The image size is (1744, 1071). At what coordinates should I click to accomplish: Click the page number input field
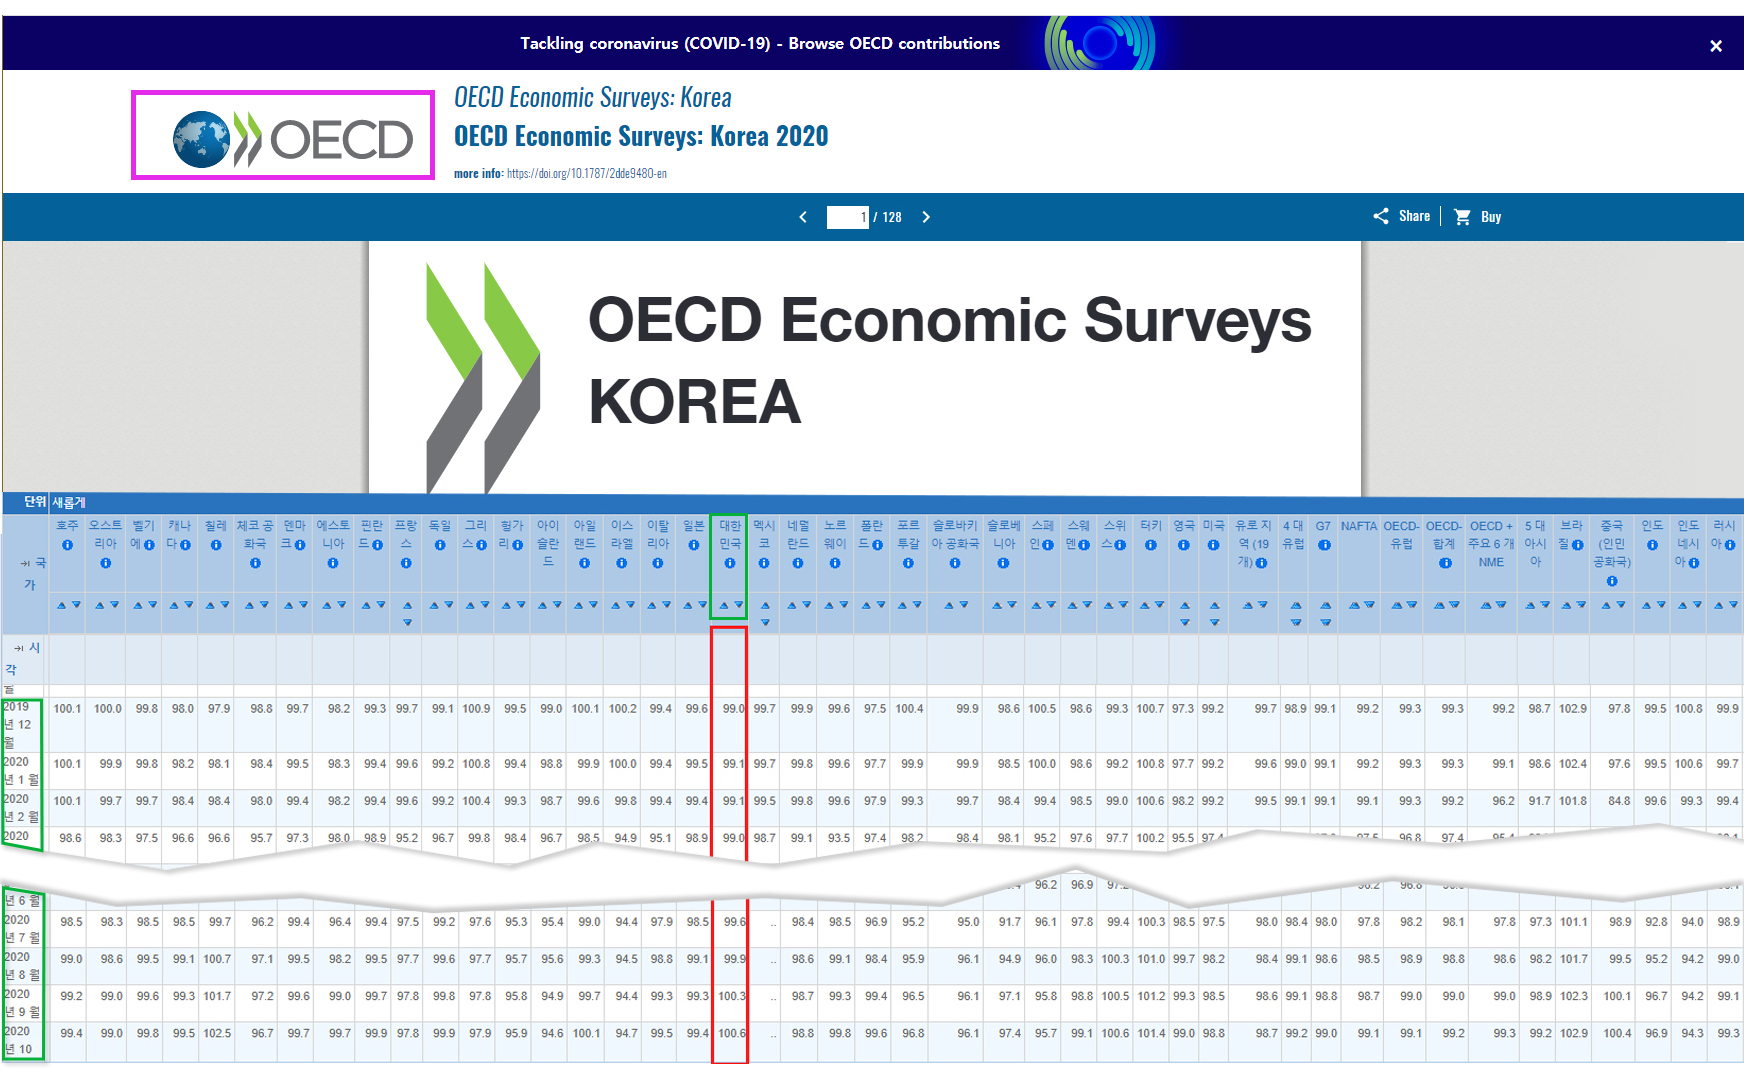[847, 217]
